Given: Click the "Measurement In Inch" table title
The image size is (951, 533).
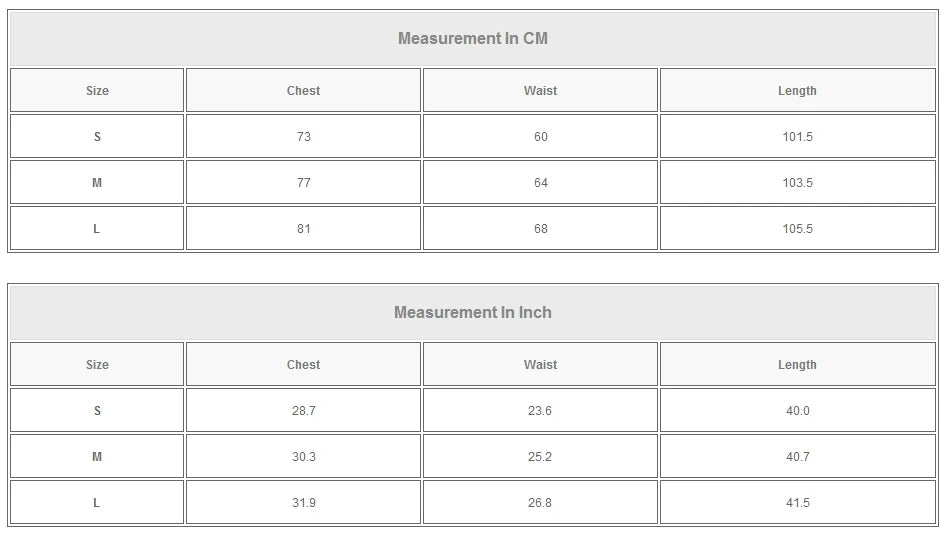Looking at the screenshot, I should click(x=473, y=313).
